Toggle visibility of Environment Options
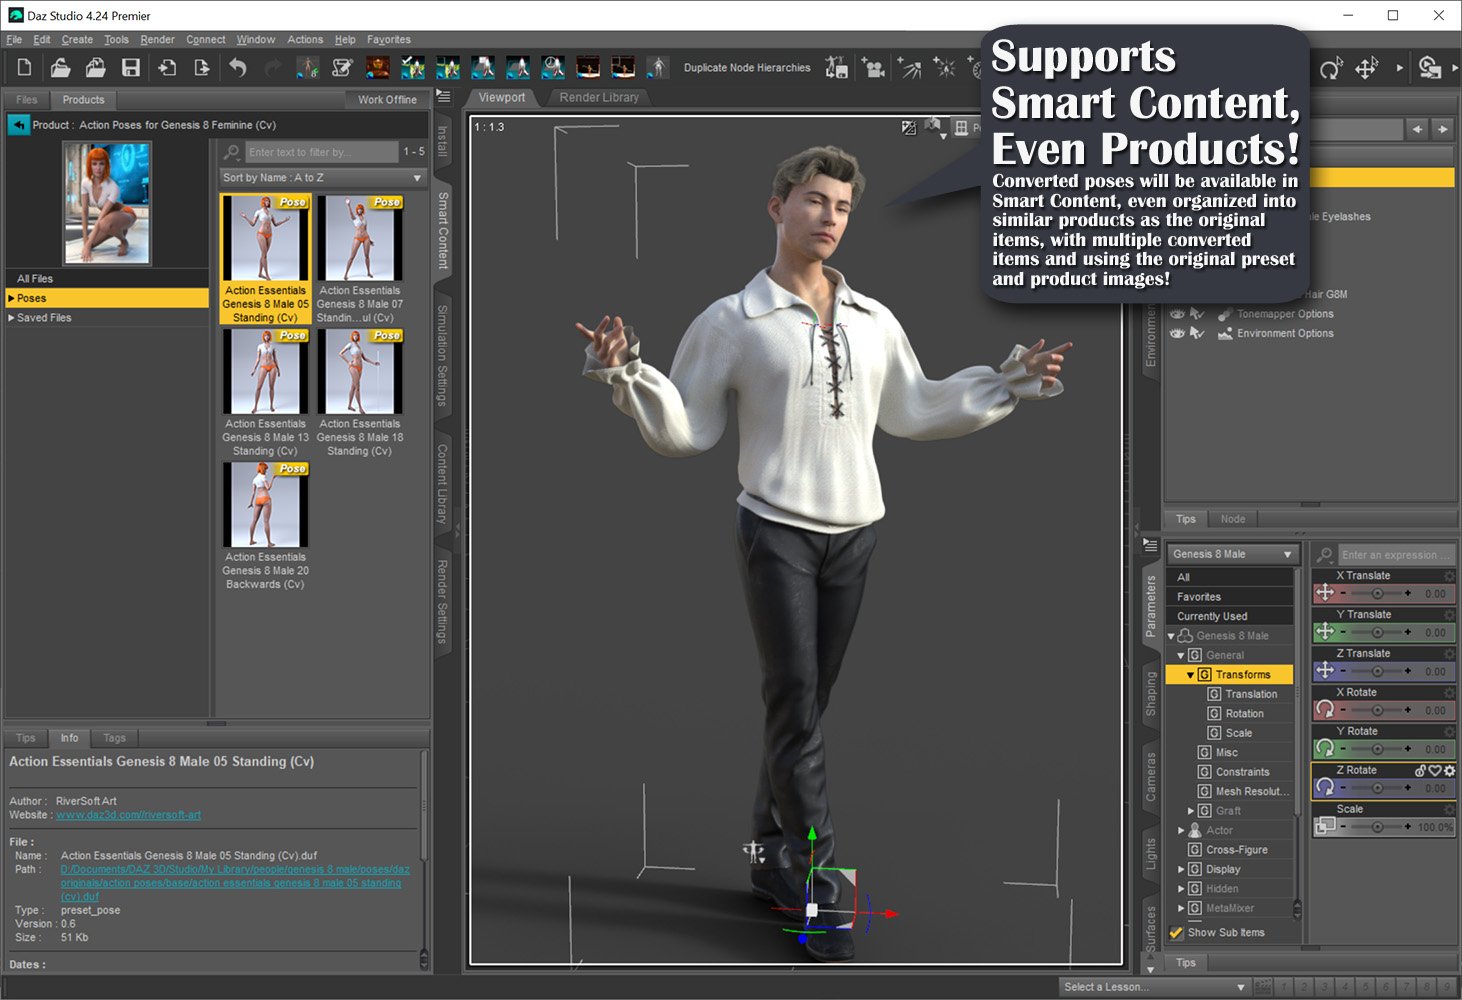This screenshot has width=1462, height=1000. click(1178, 333)
